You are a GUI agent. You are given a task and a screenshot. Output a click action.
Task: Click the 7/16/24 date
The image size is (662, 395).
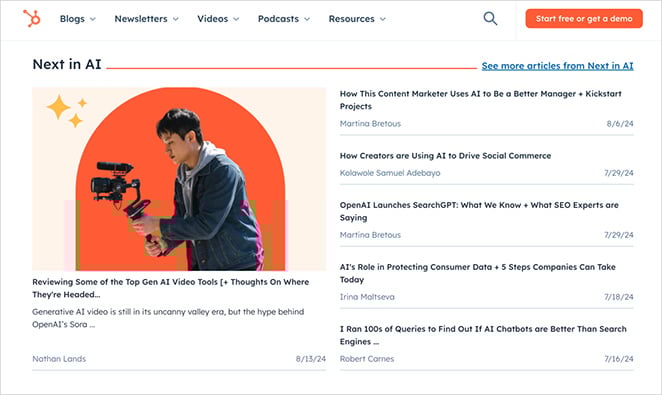pyautogui.click(x=619, y=359)
